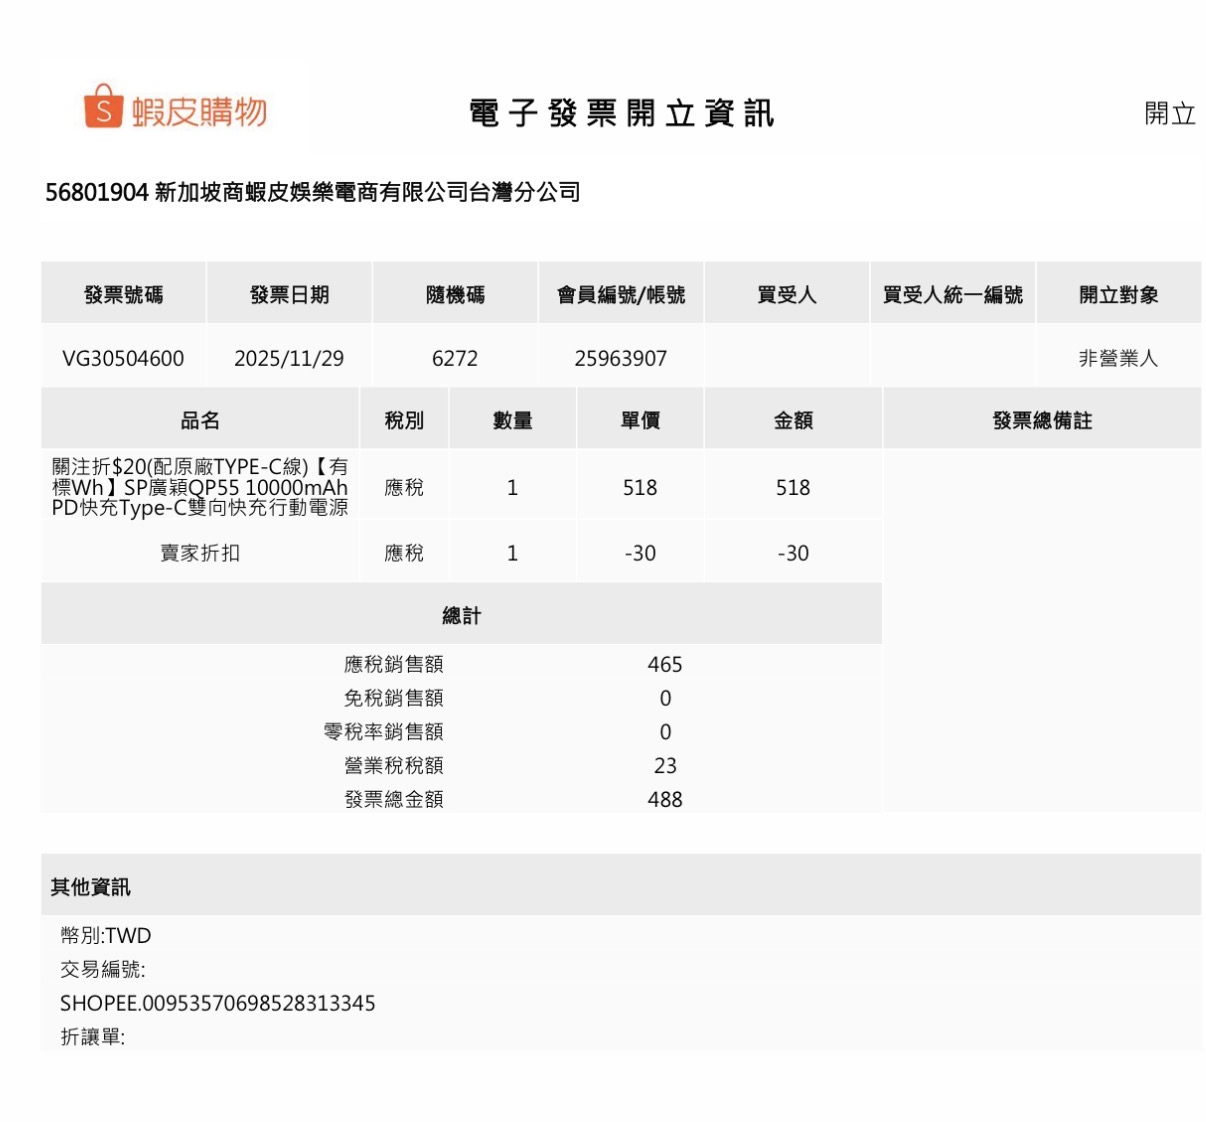Select invoice number VG30504600
Viewport: 1206px width, 1122px height.
123,359
